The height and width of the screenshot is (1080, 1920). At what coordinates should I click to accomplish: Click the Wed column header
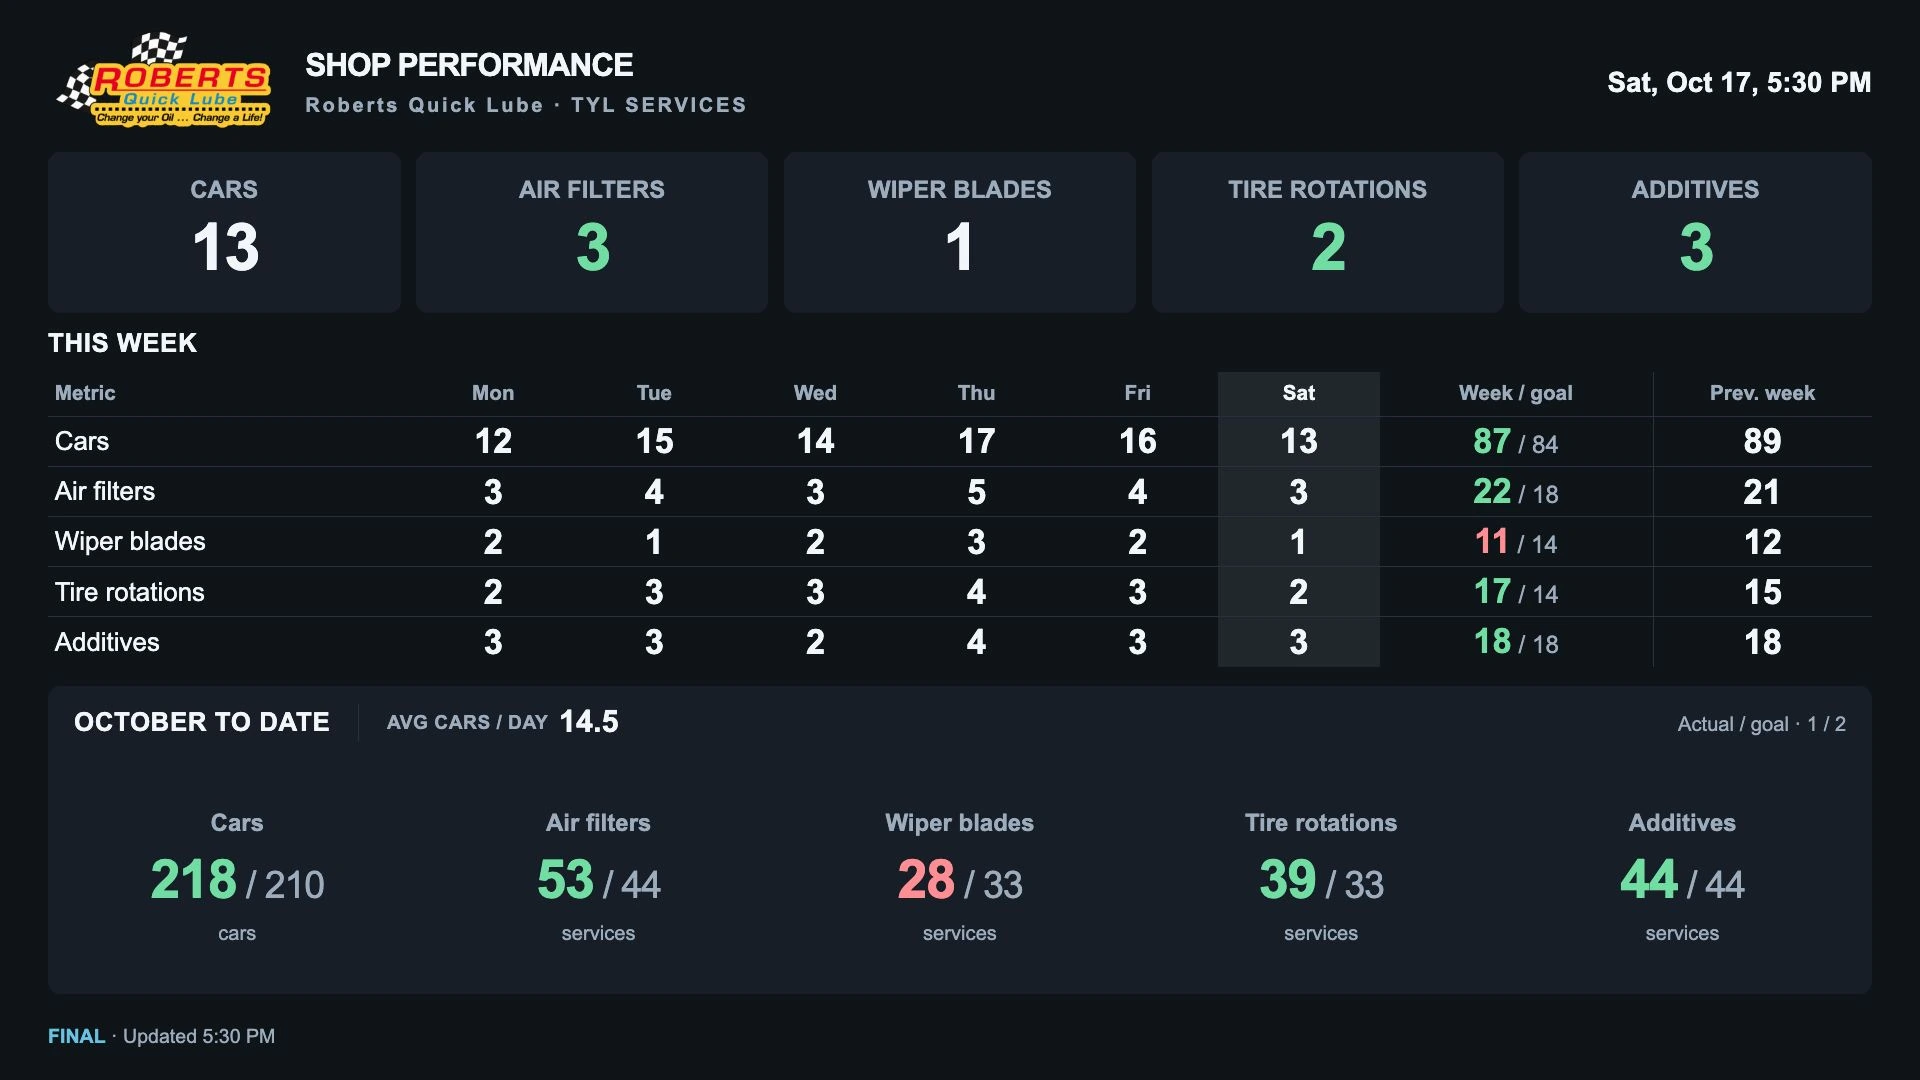(x=815, y=393)
